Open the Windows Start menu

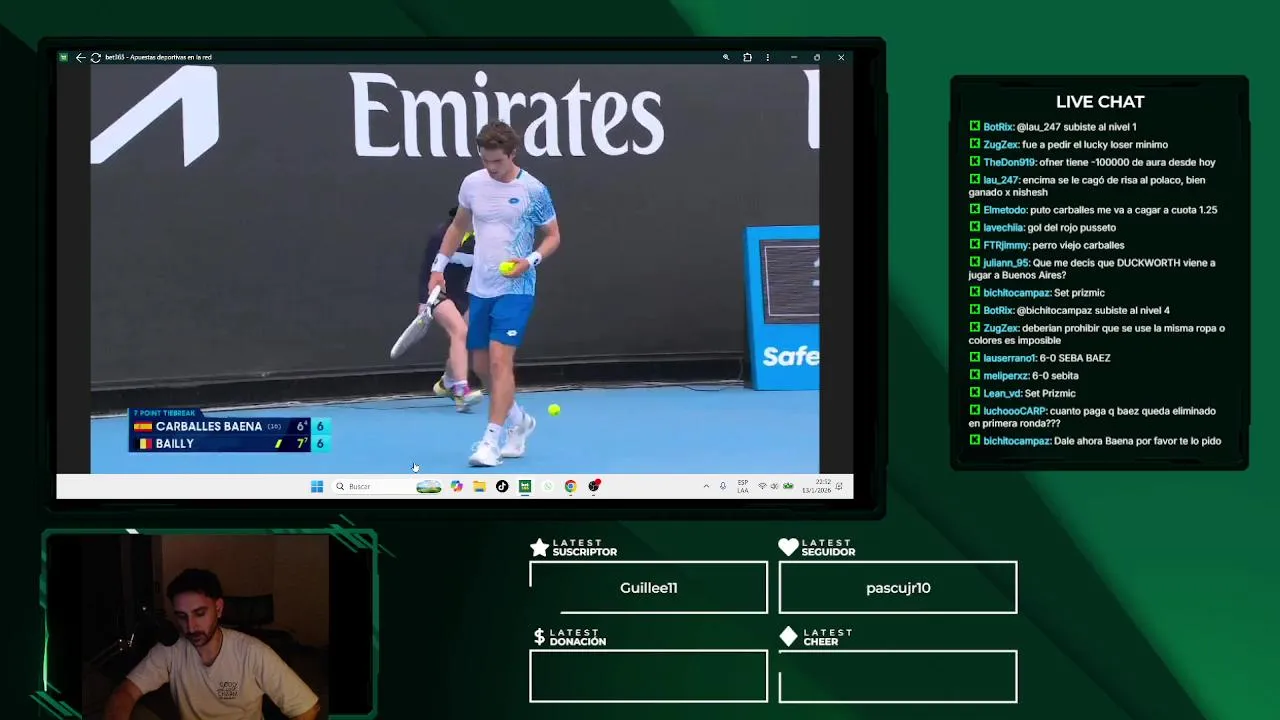317,486
